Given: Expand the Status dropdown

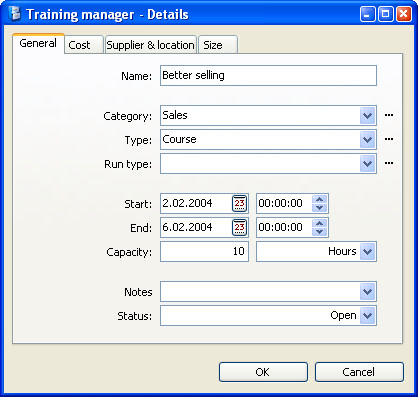Looking at the screenshot, I should (x=367, y=315).
